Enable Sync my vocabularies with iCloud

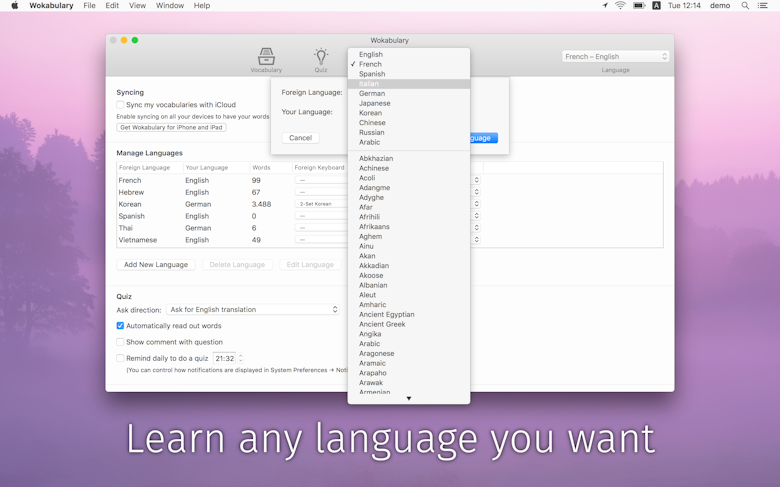120,104
